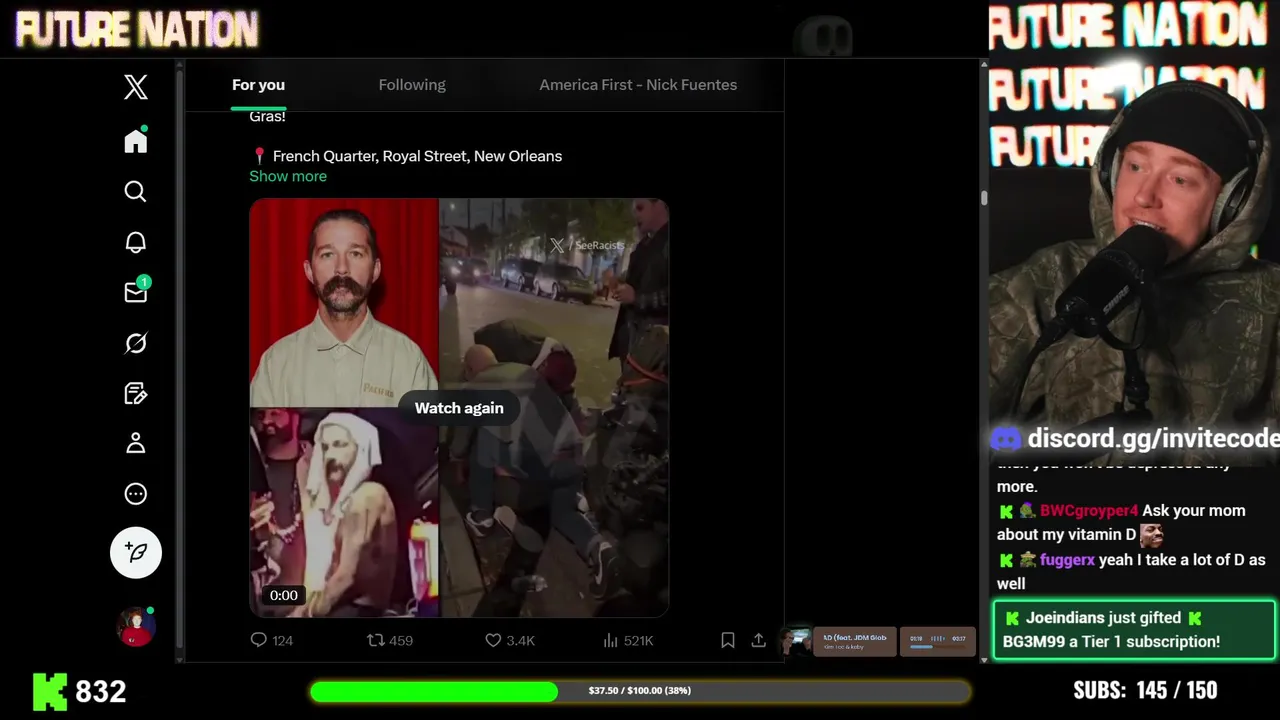Click the gifted Tier 1 subscription alert

click(1134, 630)
